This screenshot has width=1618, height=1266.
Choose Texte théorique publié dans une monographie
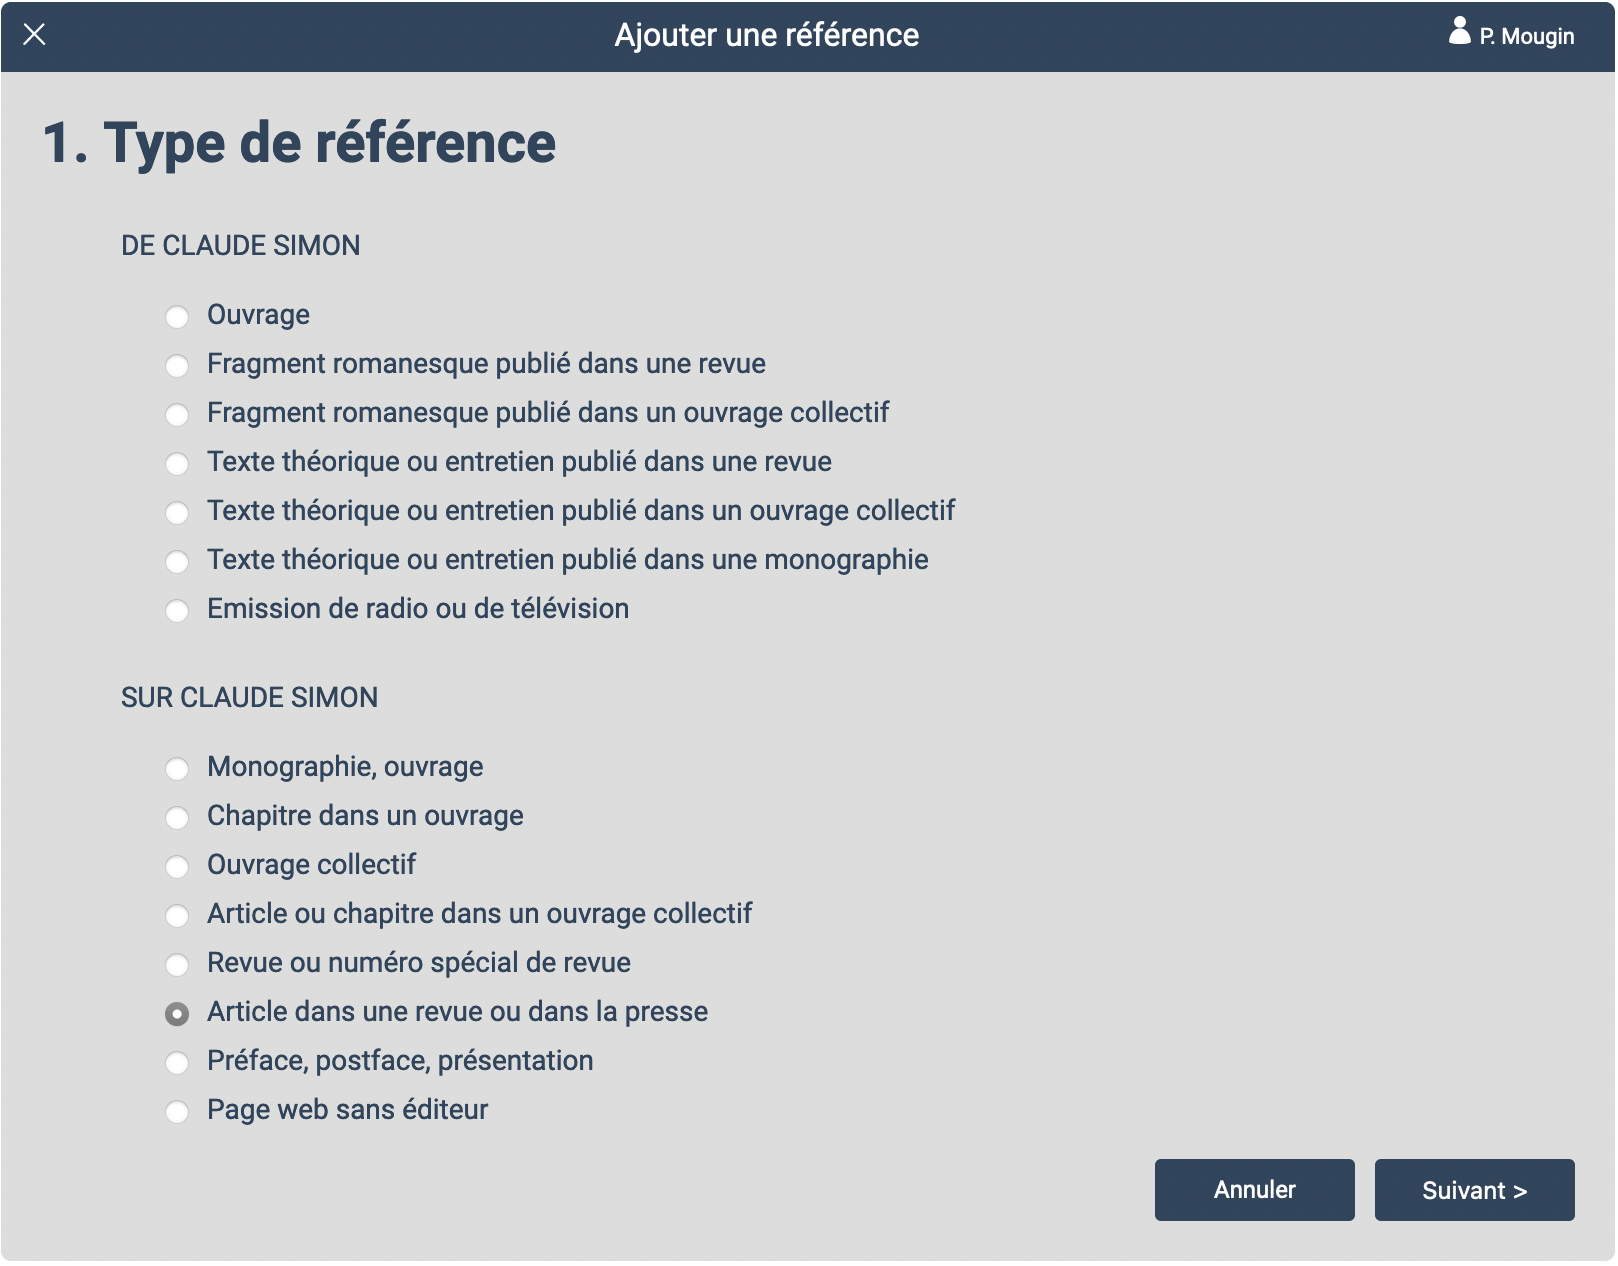pos(177,562)
